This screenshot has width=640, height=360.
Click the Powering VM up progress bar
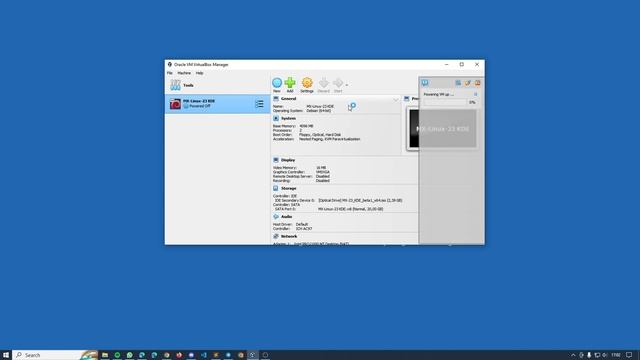click(x=445, y=102)
